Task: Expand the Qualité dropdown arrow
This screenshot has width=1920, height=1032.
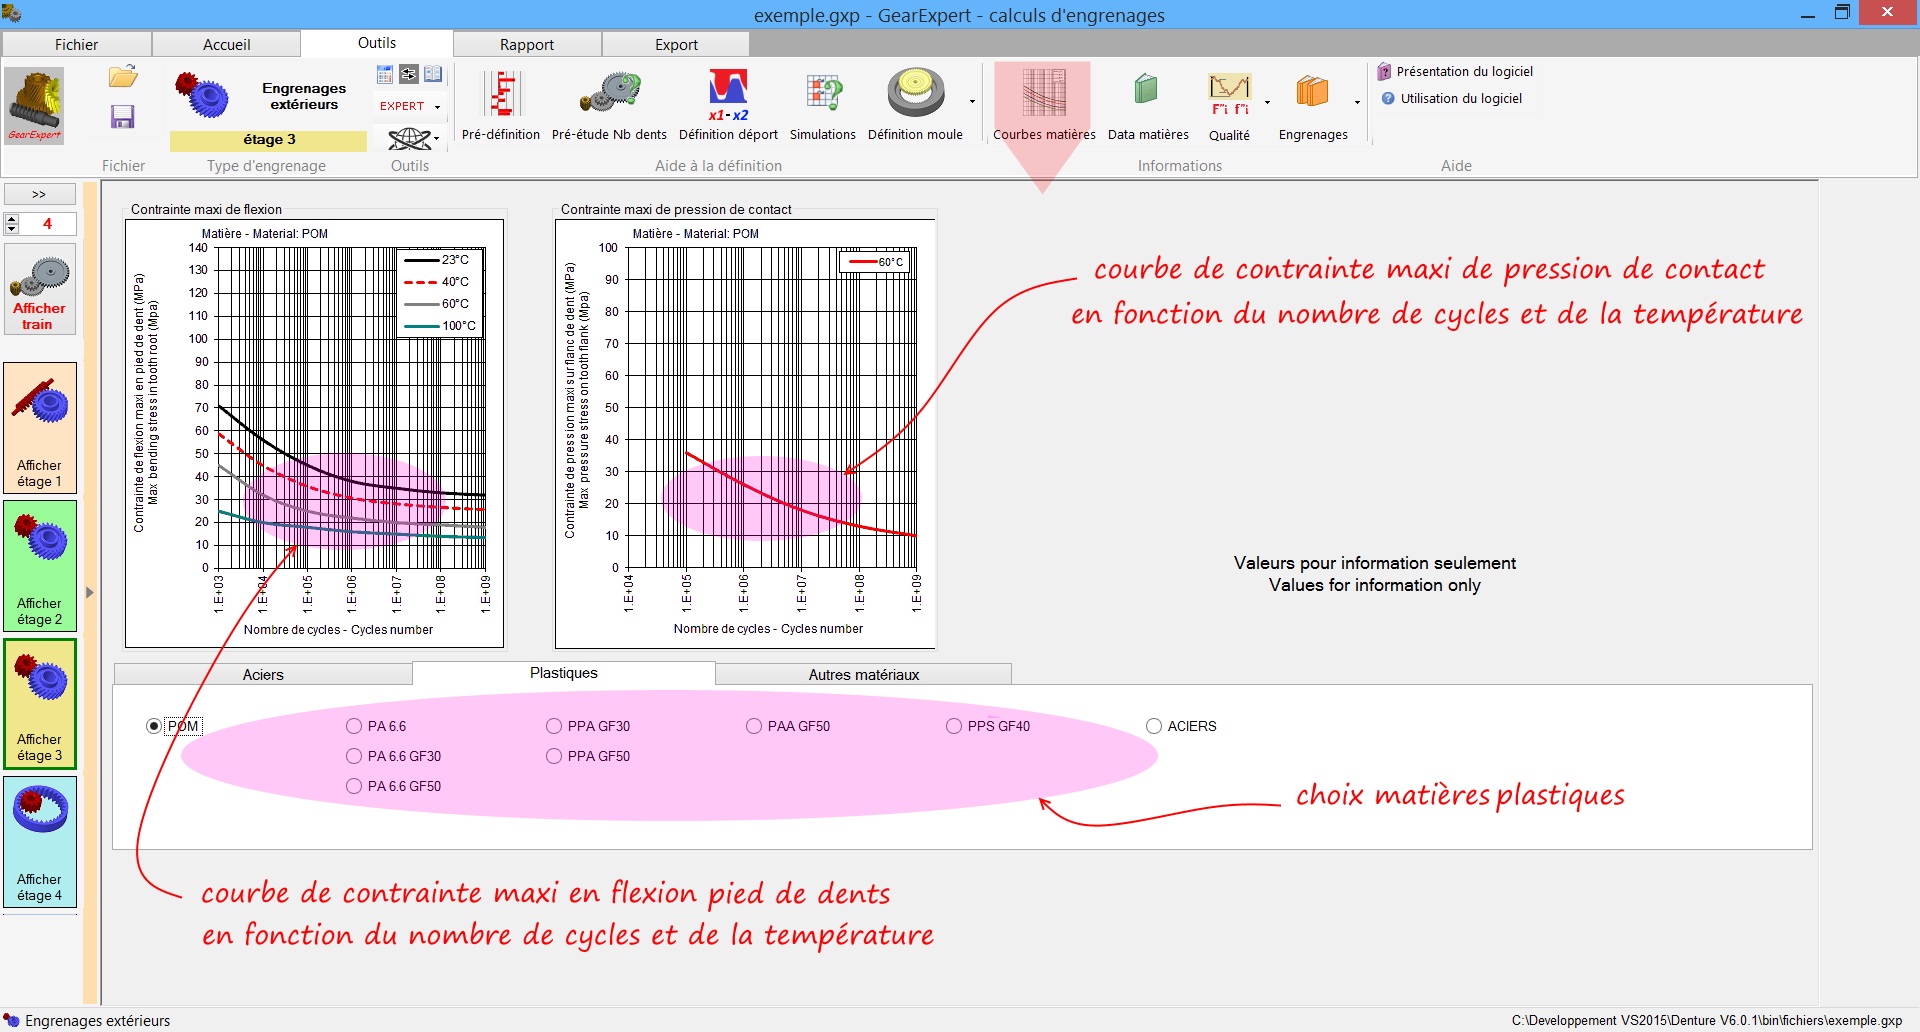Action: tap(1267, 102)
